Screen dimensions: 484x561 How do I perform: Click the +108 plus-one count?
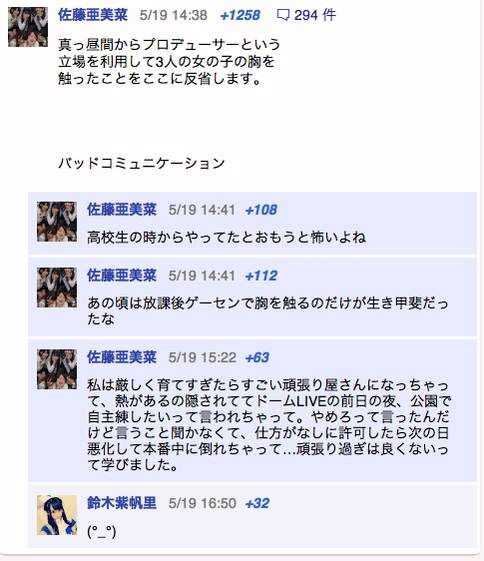coord(261,210)
